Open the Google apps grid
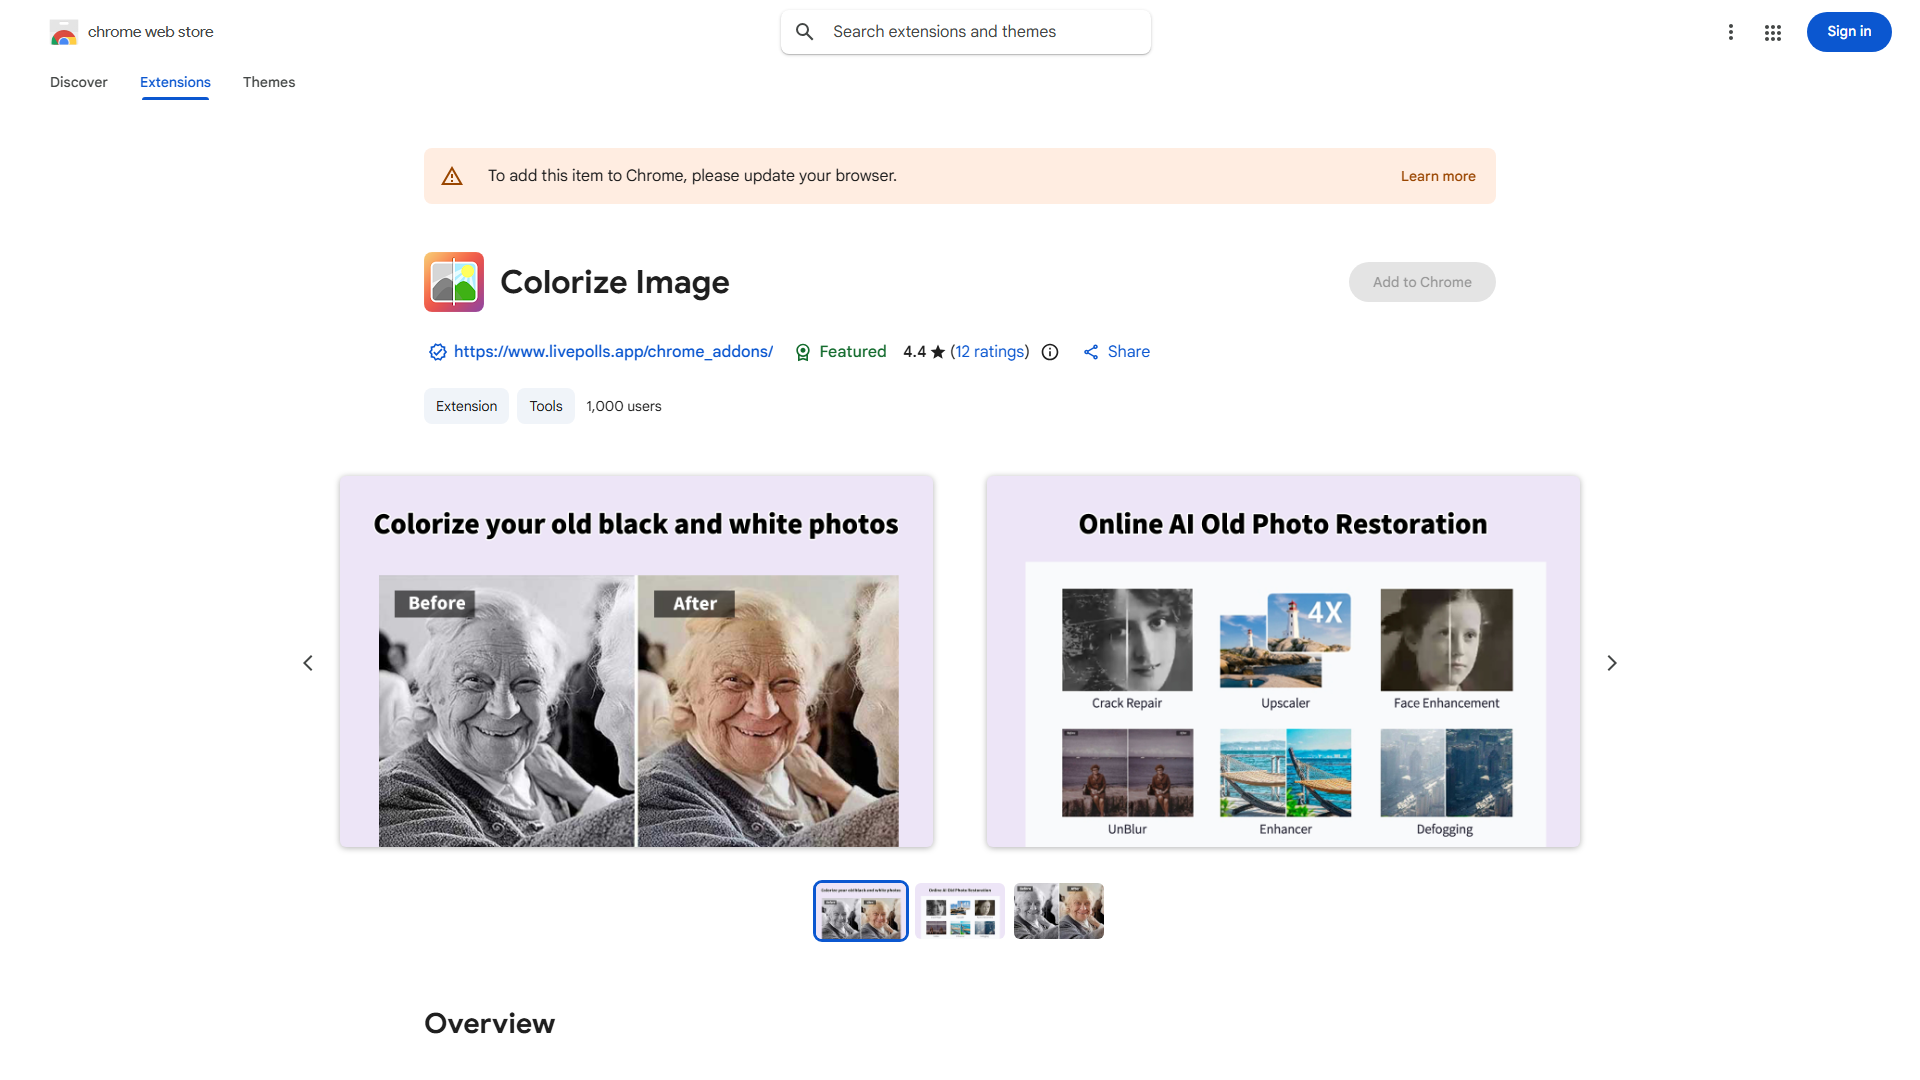 click(1772, 32)
